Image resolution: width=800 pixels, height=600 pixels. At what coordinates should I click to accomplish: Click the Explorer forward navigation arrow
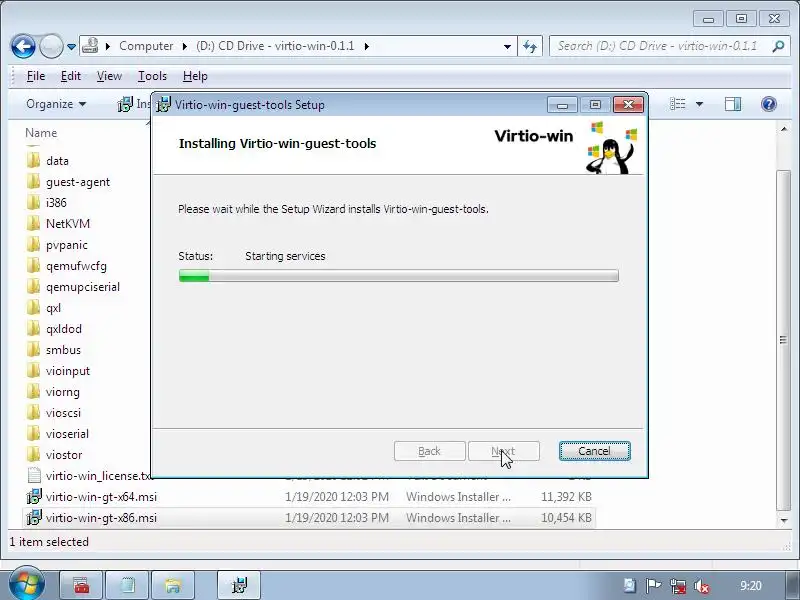(51, 46)
